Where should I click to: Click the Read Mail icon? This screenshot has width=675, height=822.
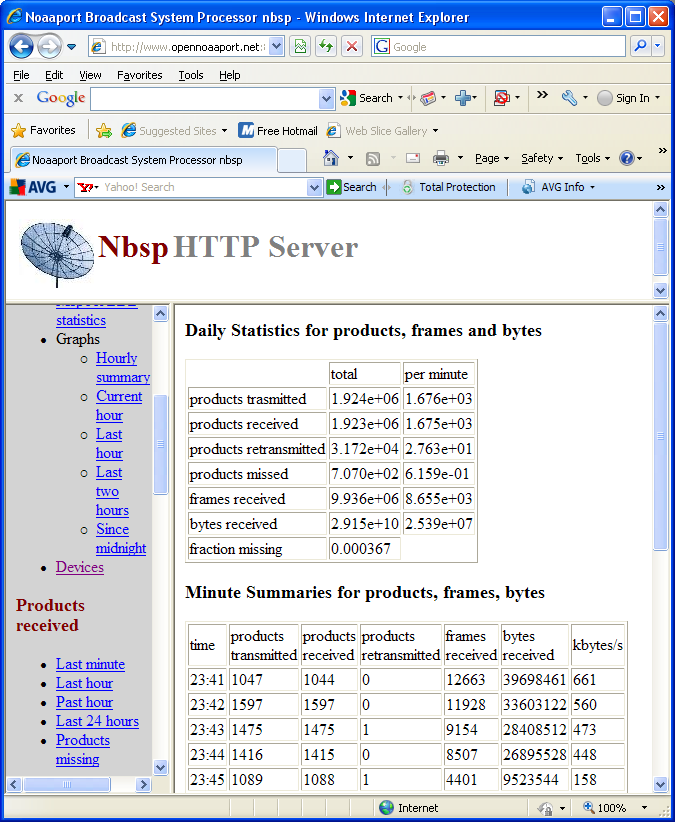[413, 158]
